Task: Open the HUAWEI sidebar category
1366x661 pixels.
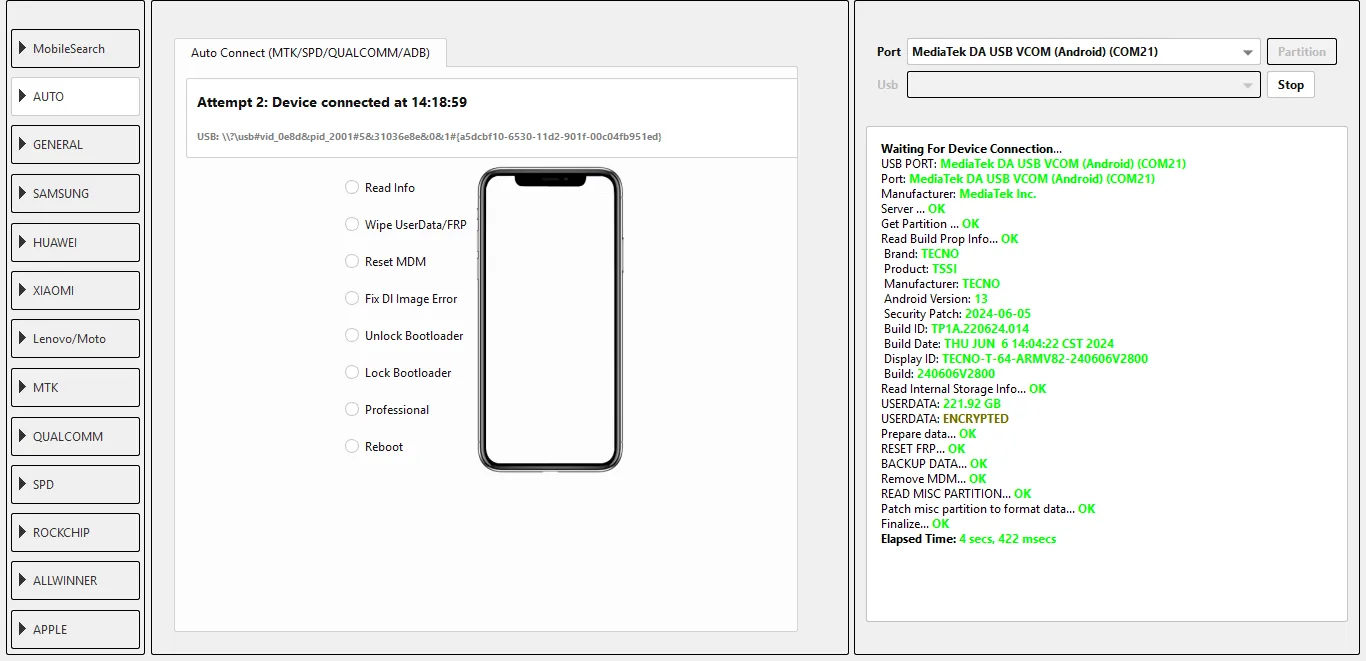Action: pos(75,242)
